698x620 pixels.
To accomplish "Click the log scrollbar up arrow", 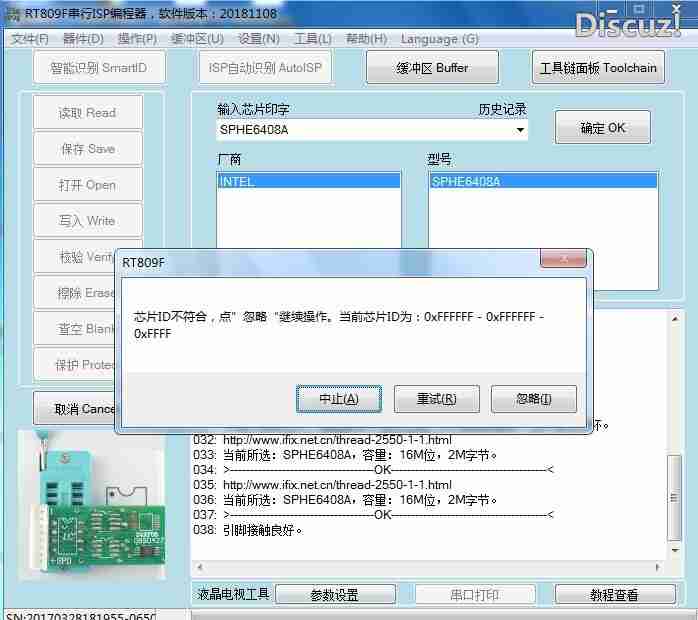I will (675, 318).
